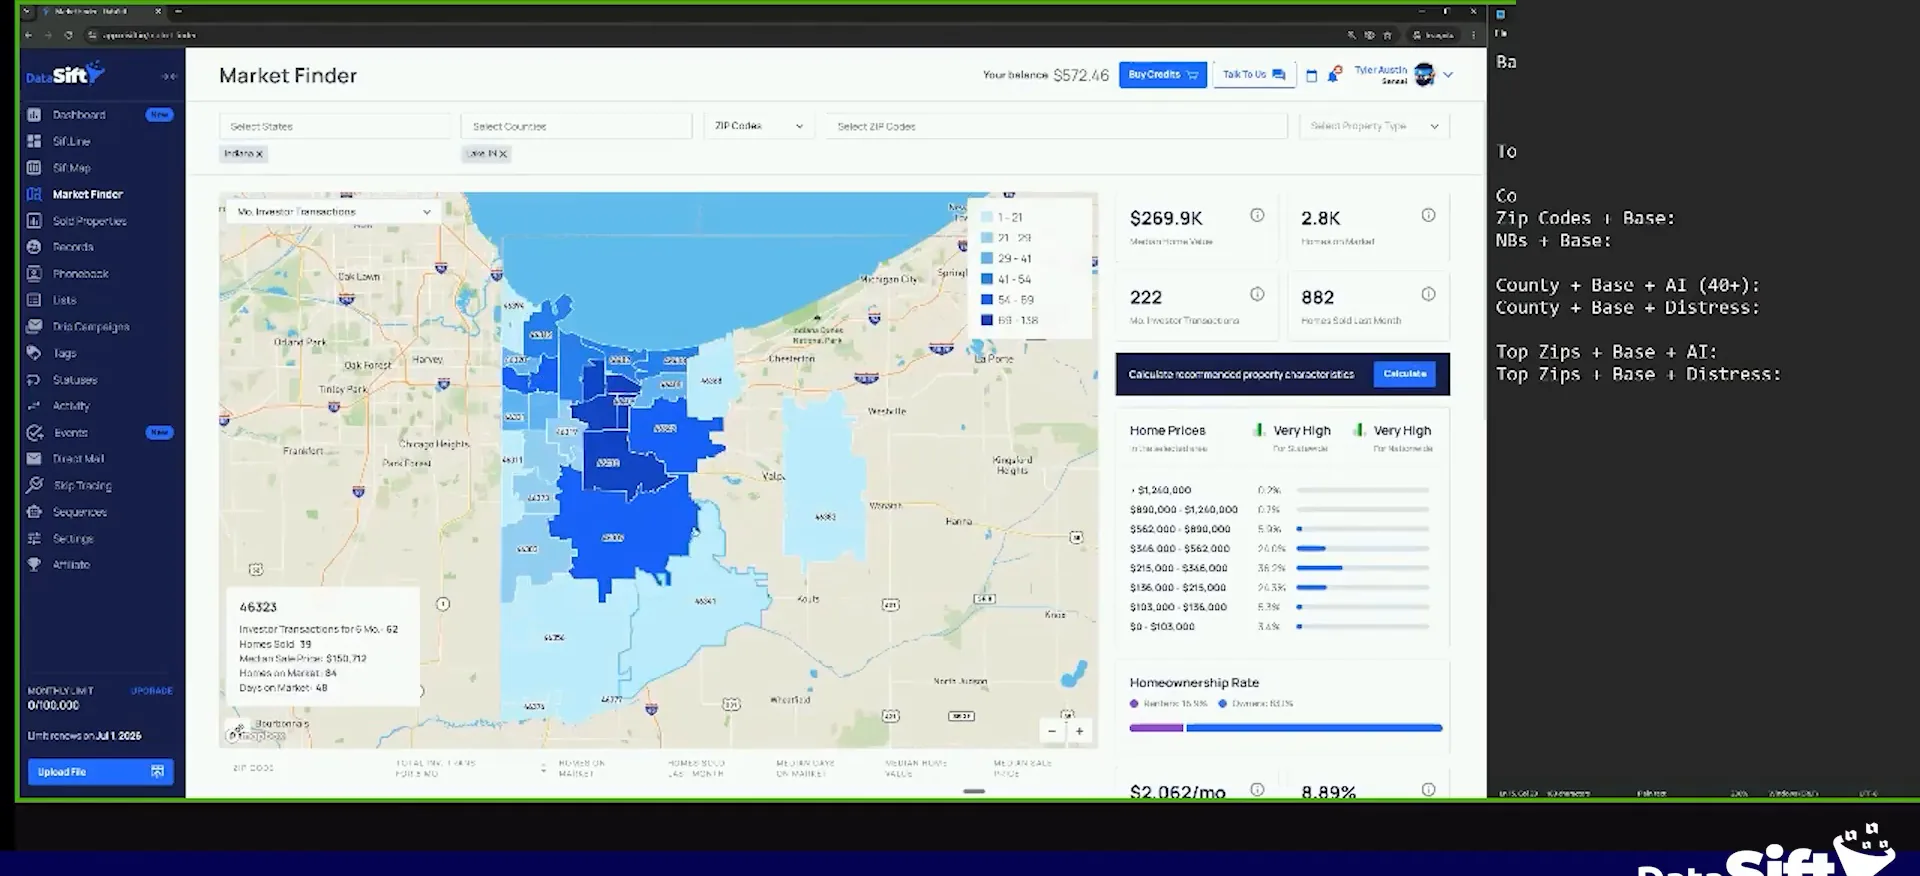Open Lists in the sidebar menu
Screen dimensions: 1920x876
(x=64, y=300)
